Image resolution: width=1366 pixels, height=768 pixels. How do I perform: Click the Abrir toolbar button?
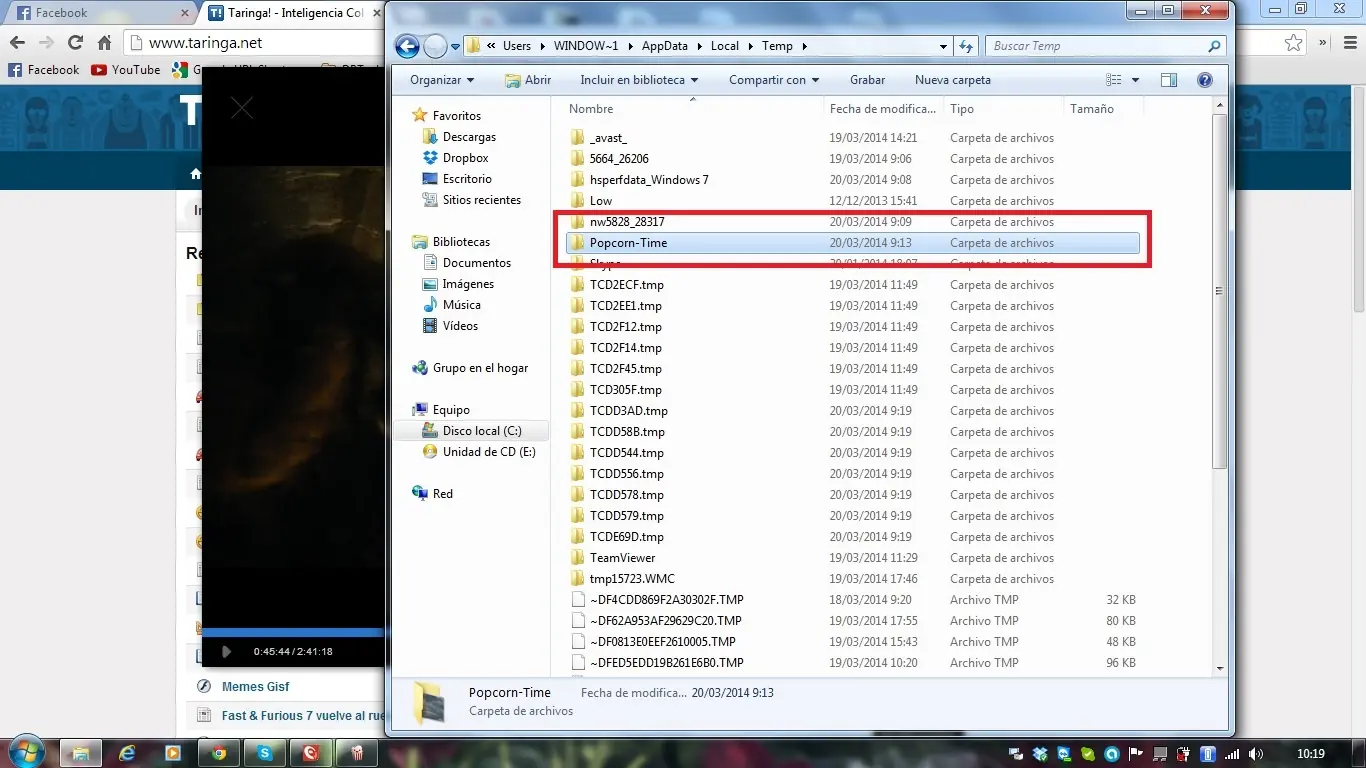tap(528, 80)
